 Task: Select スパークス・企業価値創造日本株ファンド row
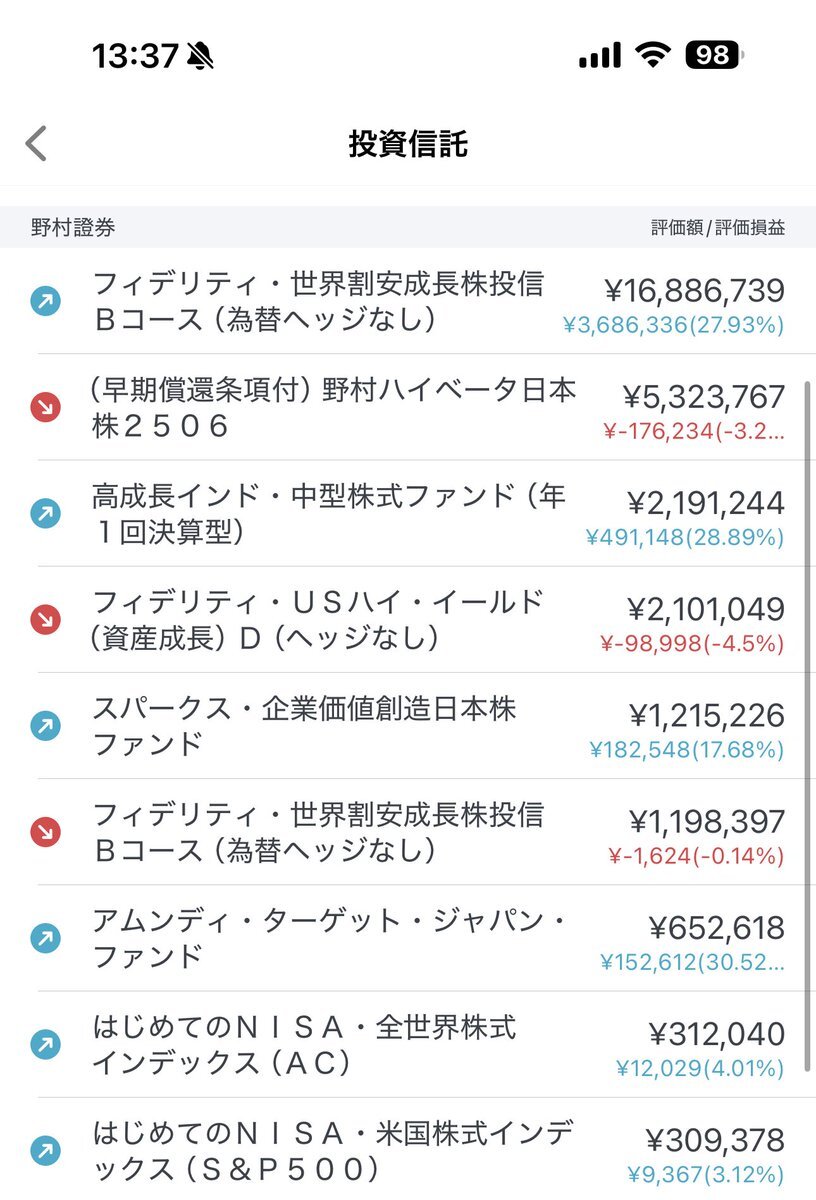pyautogui.click(x=408, y=726)
